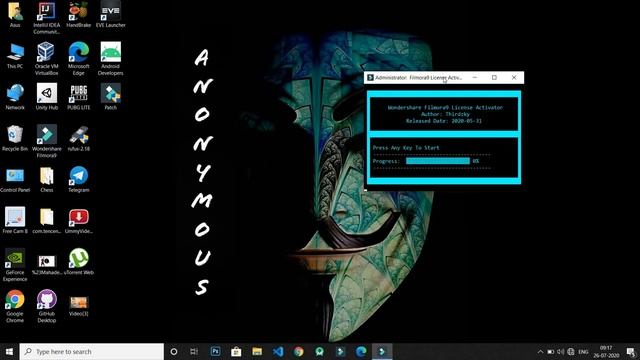This screenshot has width=640, height=360.
Task: Check the battery status tray icon
Action: (550, 351)
